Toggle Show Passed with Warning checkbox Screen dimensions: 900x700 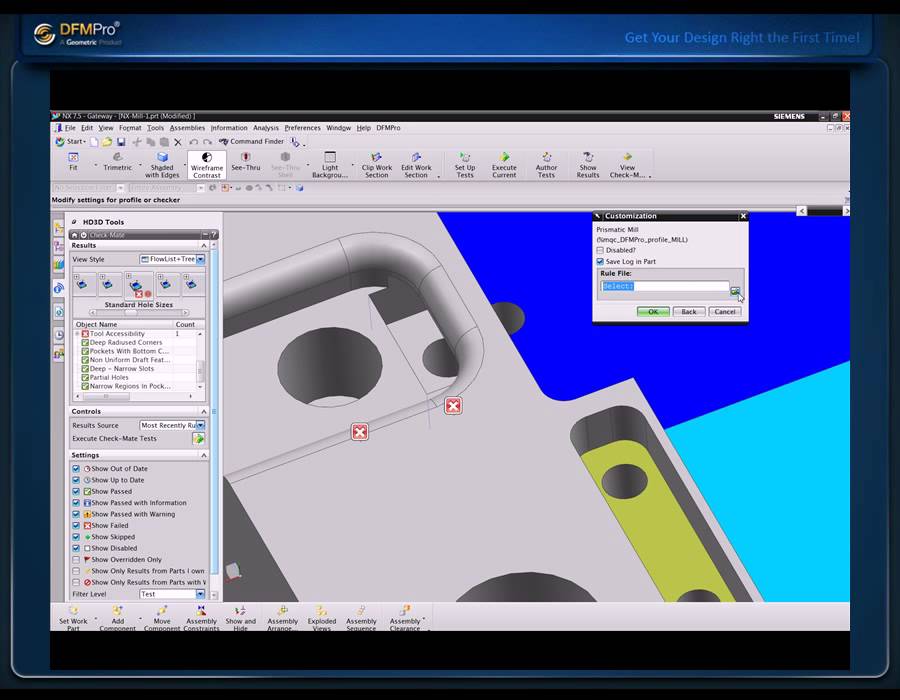point(76,514)
